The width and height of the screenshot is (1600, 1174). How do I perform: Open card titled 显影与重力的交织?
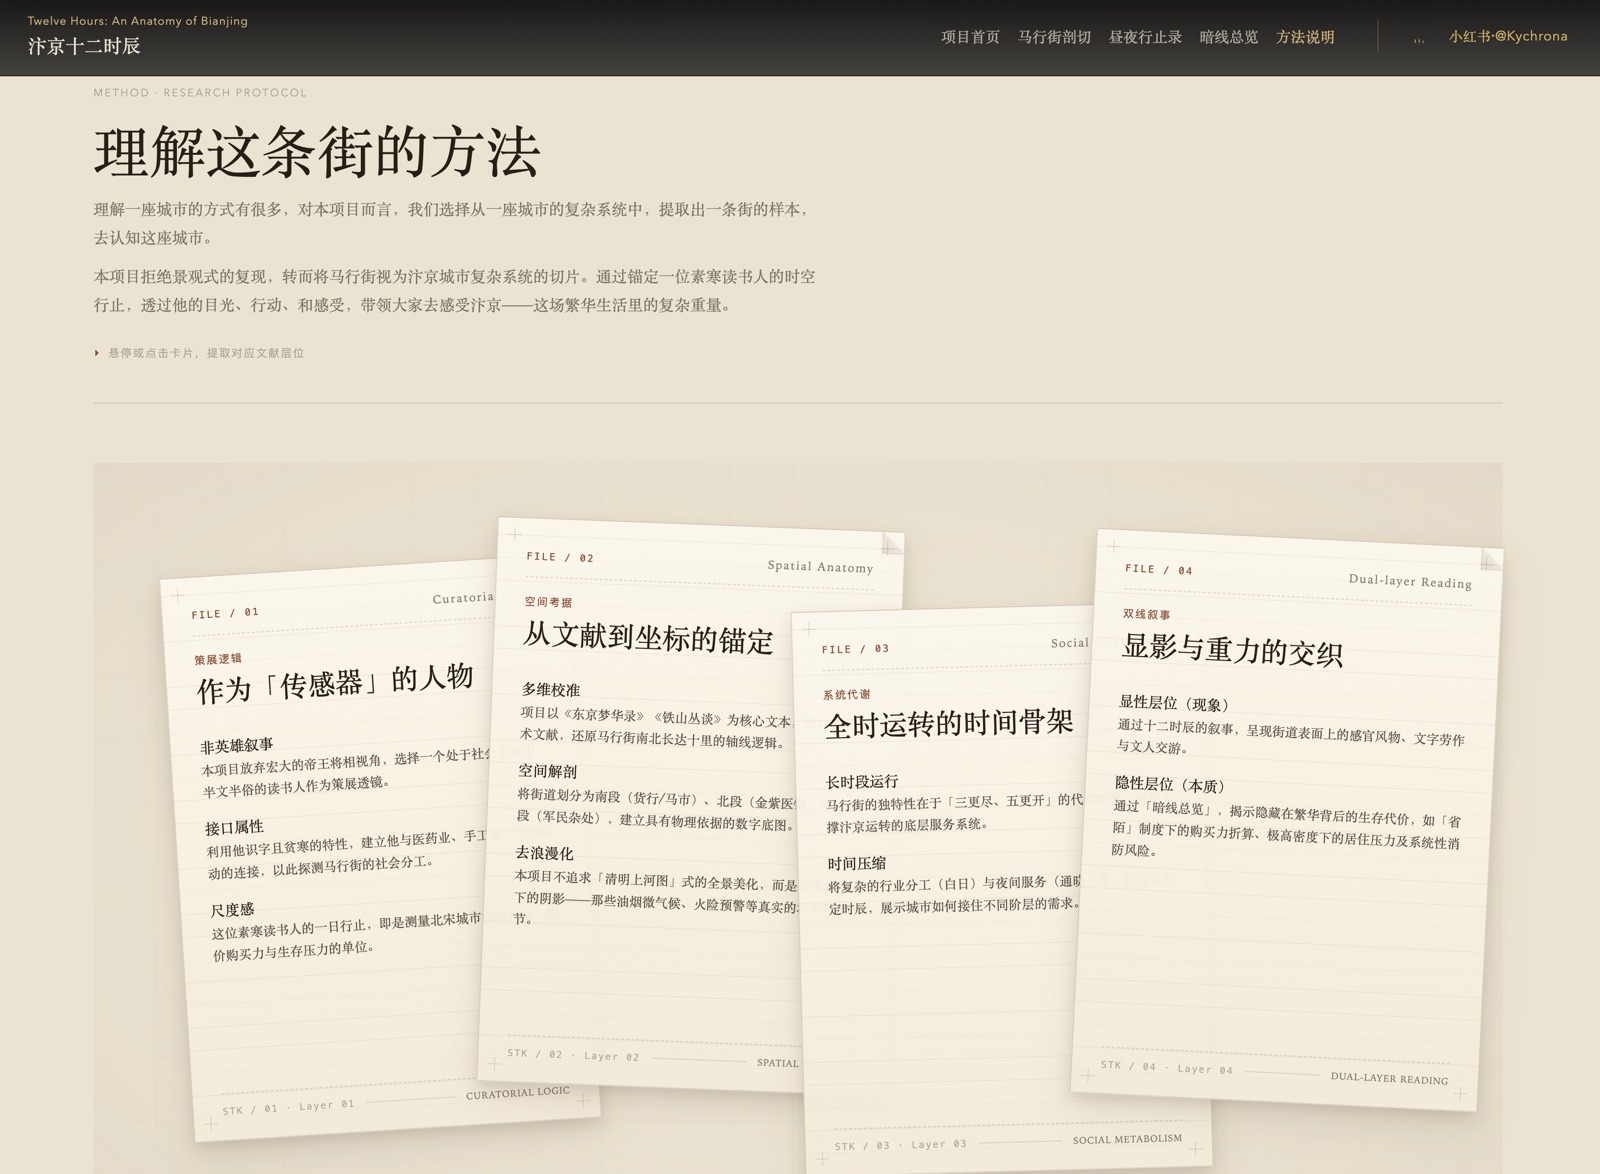click(1232, 650)
